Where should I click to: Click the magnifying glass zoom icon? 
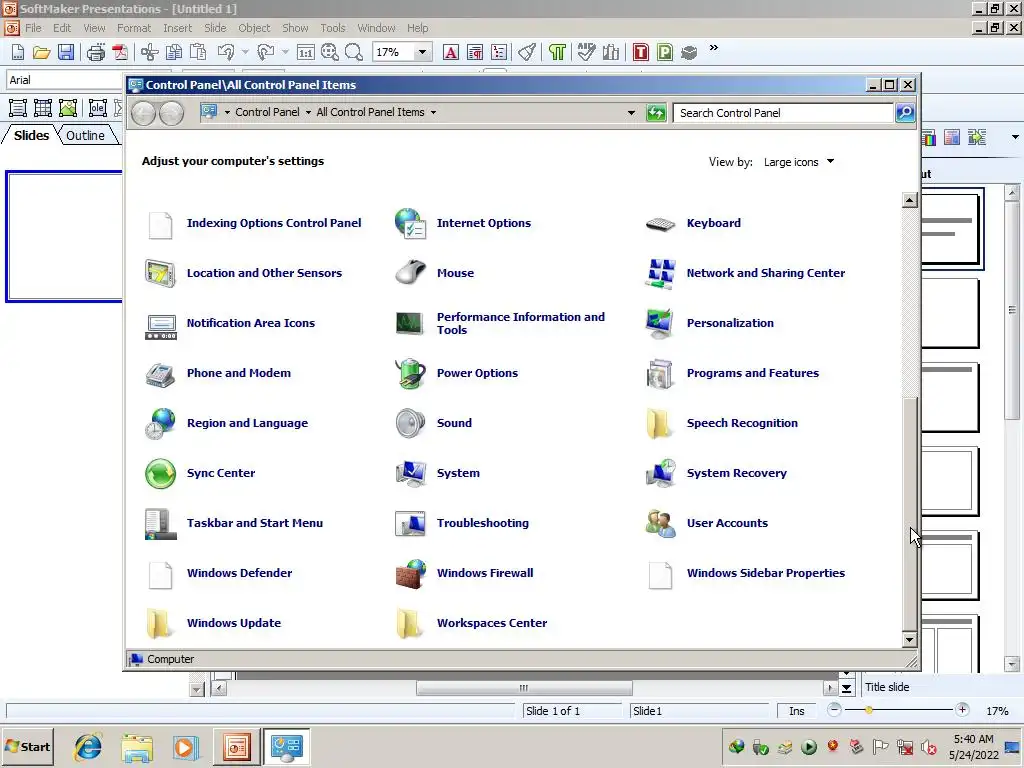click(x=353, y=52)
